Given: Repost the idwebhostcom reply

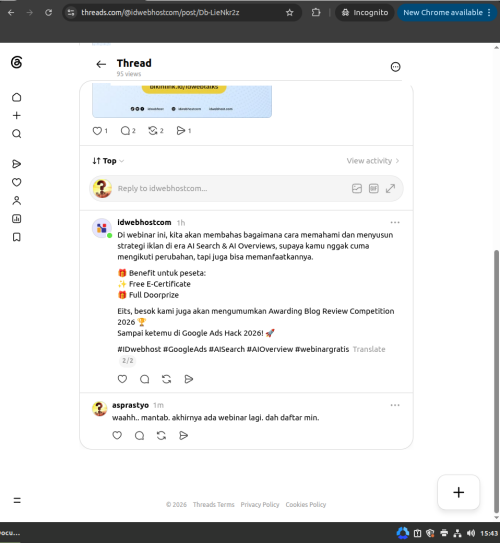Looking at the screenshot, I should pyautogui.click(x=167, y=379).
